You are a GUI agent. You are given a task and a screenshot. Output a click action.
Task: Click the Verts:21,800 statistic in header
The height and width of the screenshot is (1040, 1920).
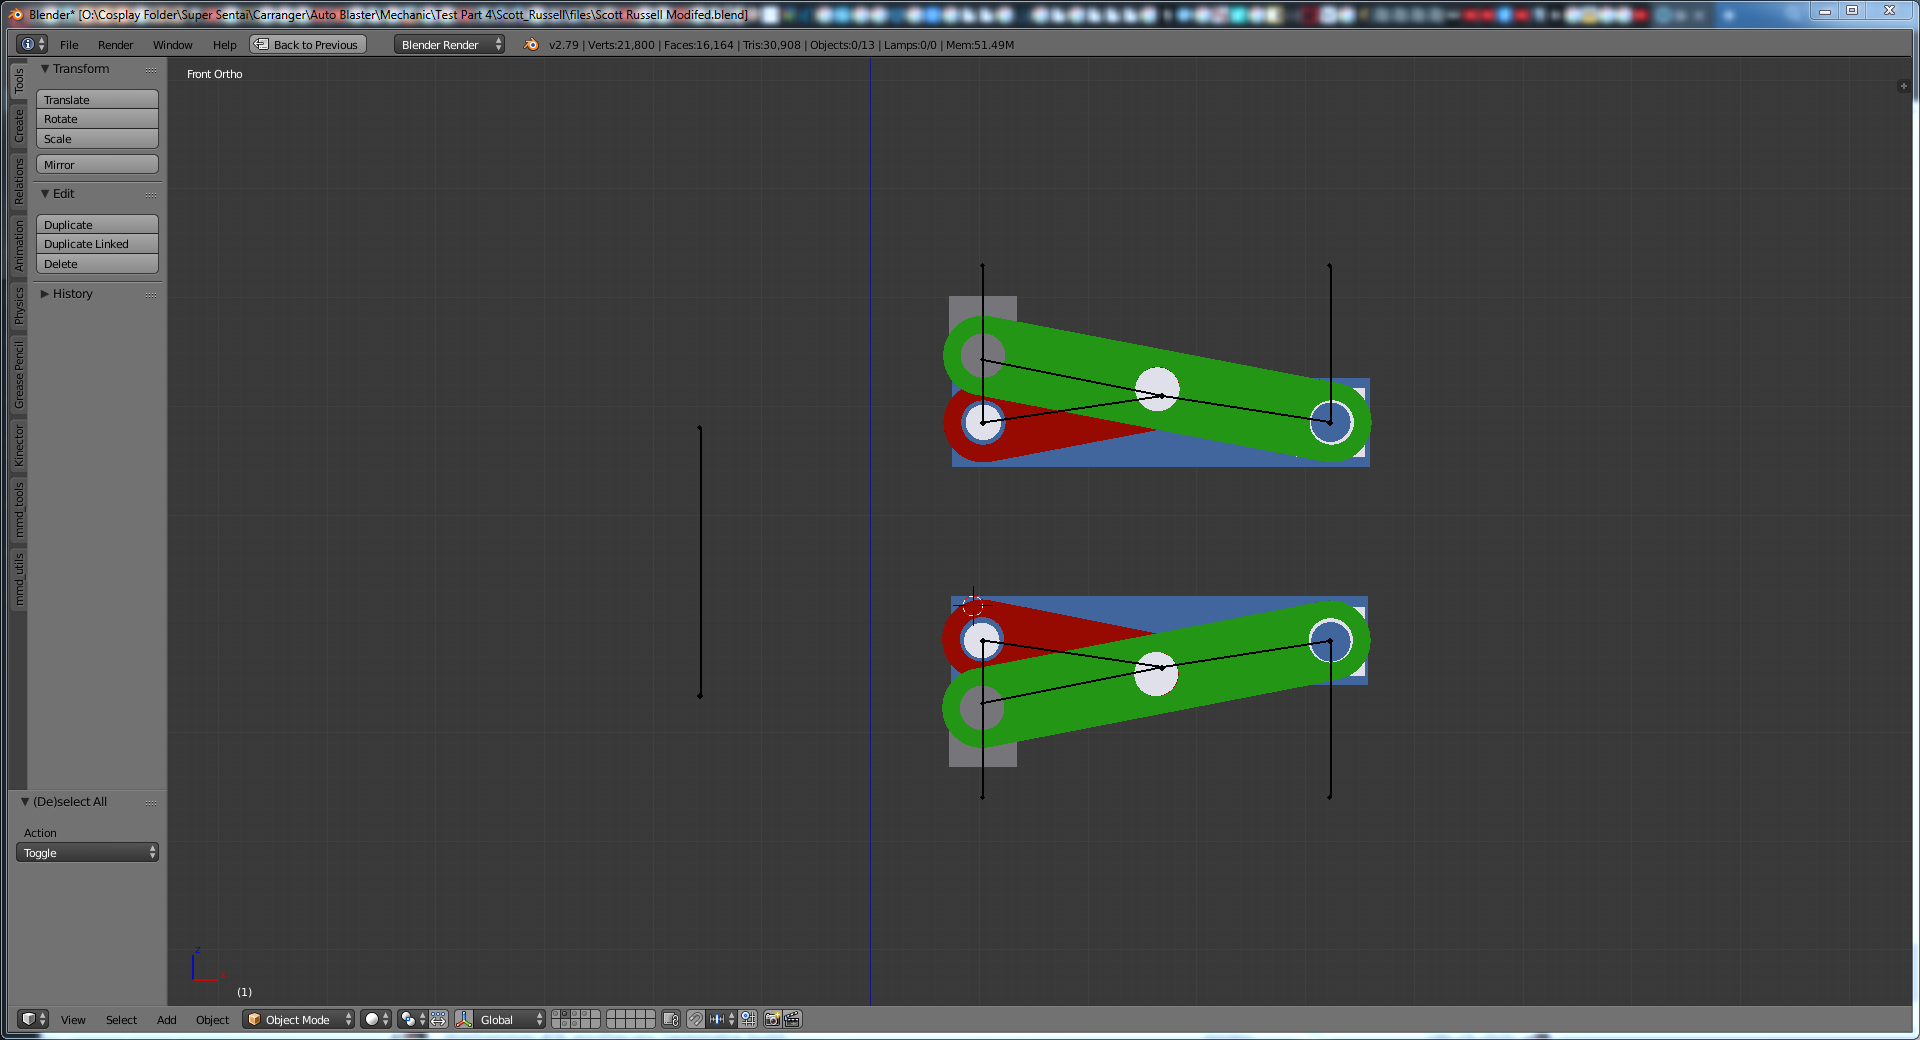[x=621, y=45]
